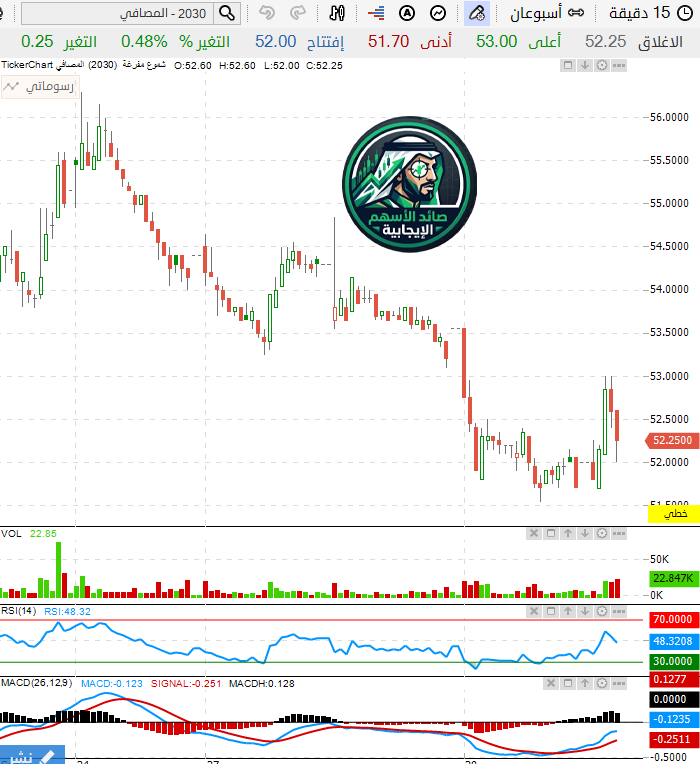Open the chart type candlestick icon
Screen dimensions: 700x764
(x=337, y=13)
